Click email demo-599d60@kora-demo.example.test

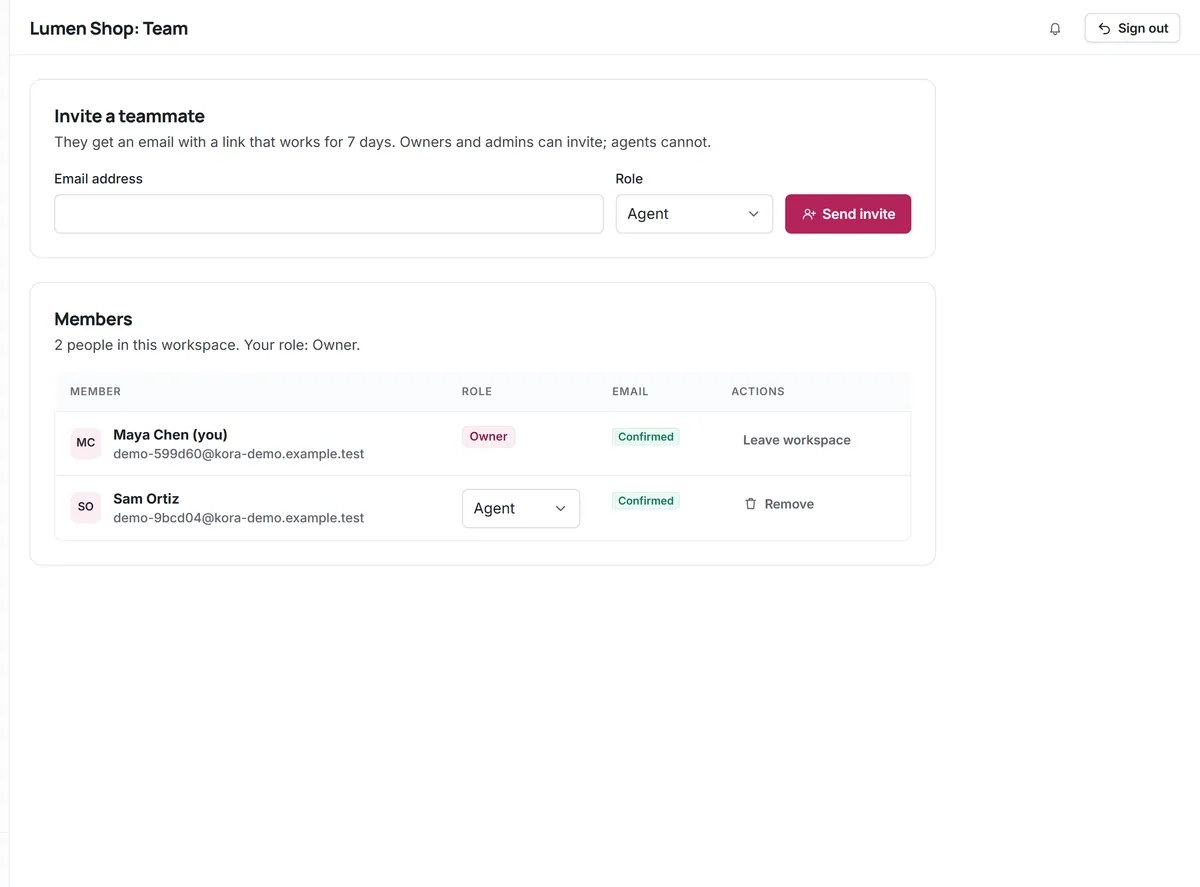click(x=238, y=454)
